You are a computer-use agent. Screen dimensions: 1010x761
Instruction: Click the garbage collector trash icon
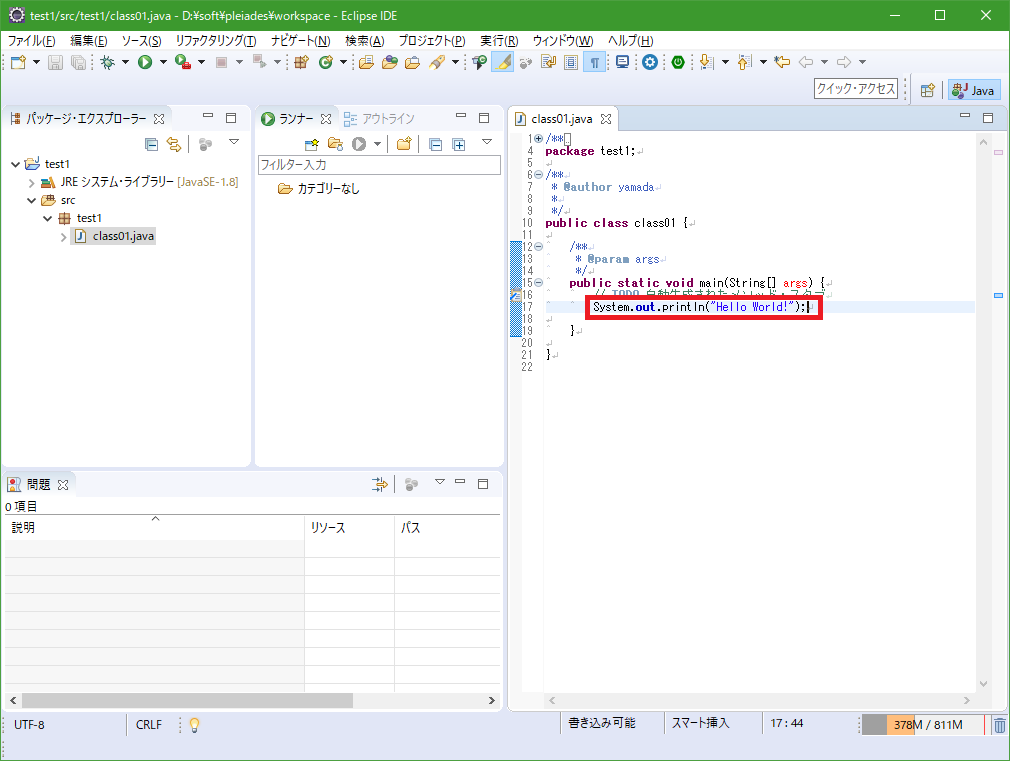999,725
